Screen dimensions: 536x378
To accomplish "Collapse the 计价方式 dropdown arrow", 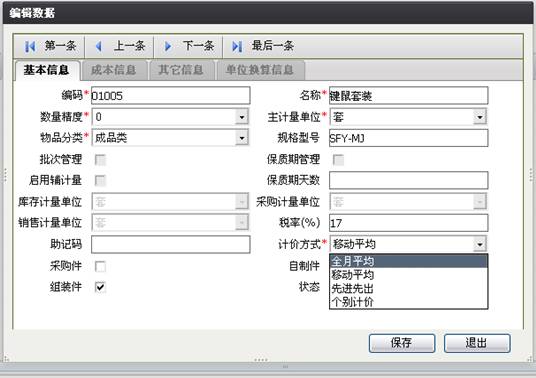I will 480,244.
